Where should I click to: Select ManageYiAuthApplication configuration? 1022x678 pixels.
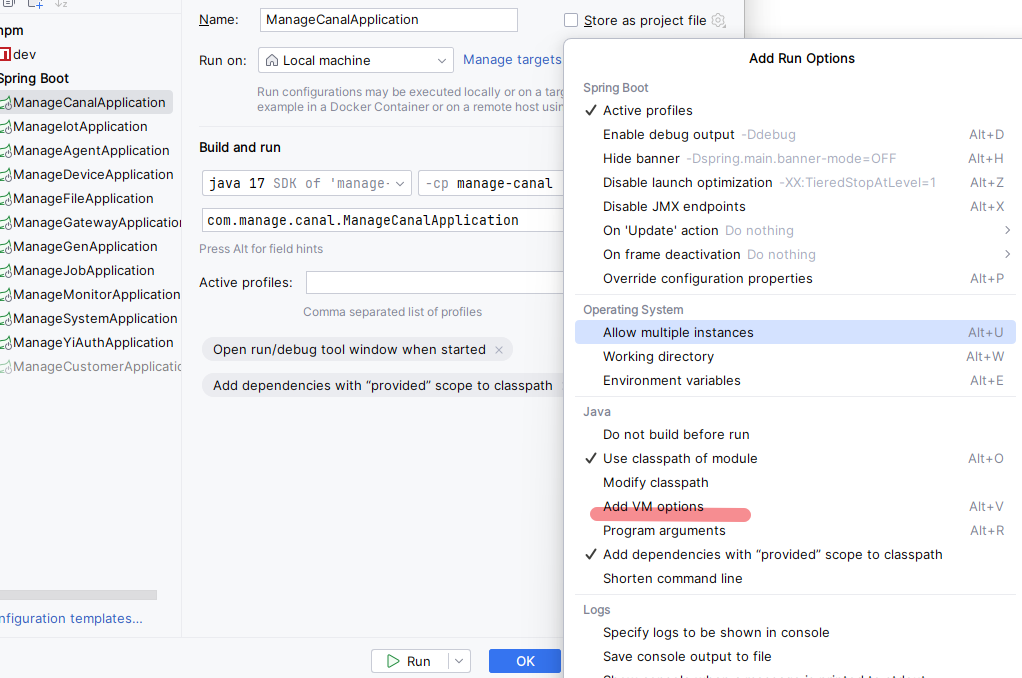point(88,343)
